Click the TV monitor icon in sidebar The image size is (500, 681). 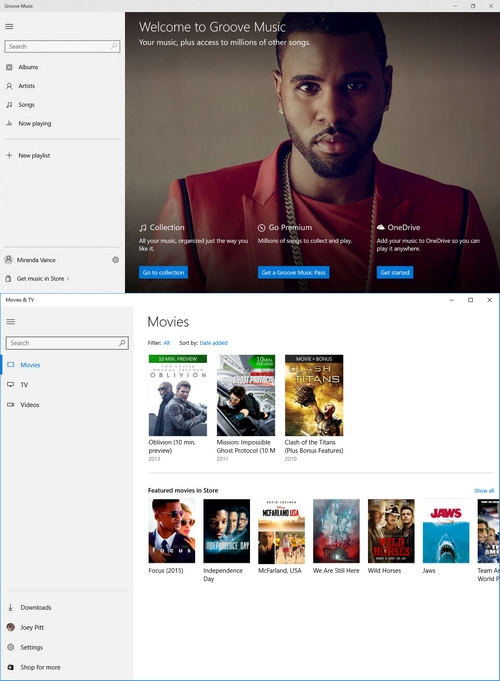(x=11, y=385)
